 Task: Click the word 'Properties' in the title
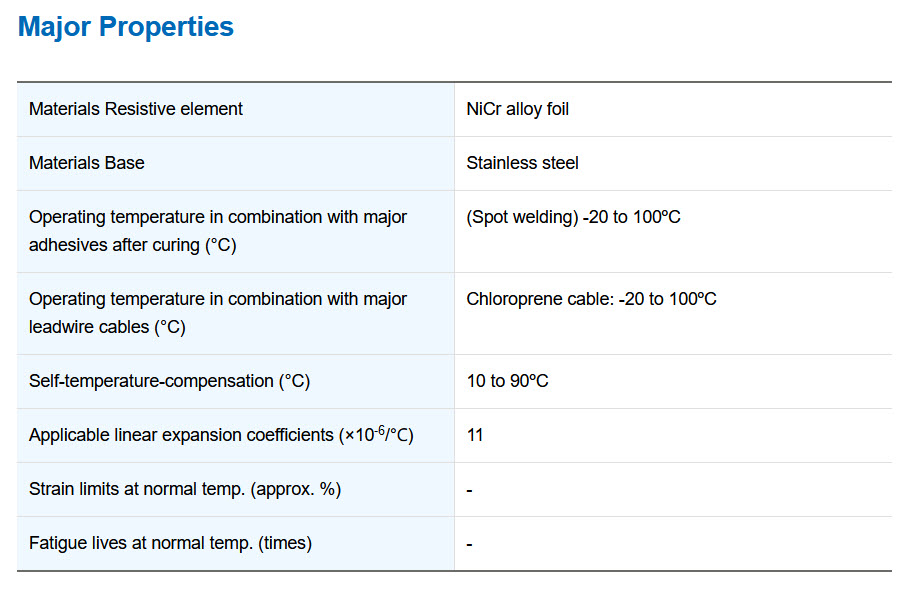166,27
